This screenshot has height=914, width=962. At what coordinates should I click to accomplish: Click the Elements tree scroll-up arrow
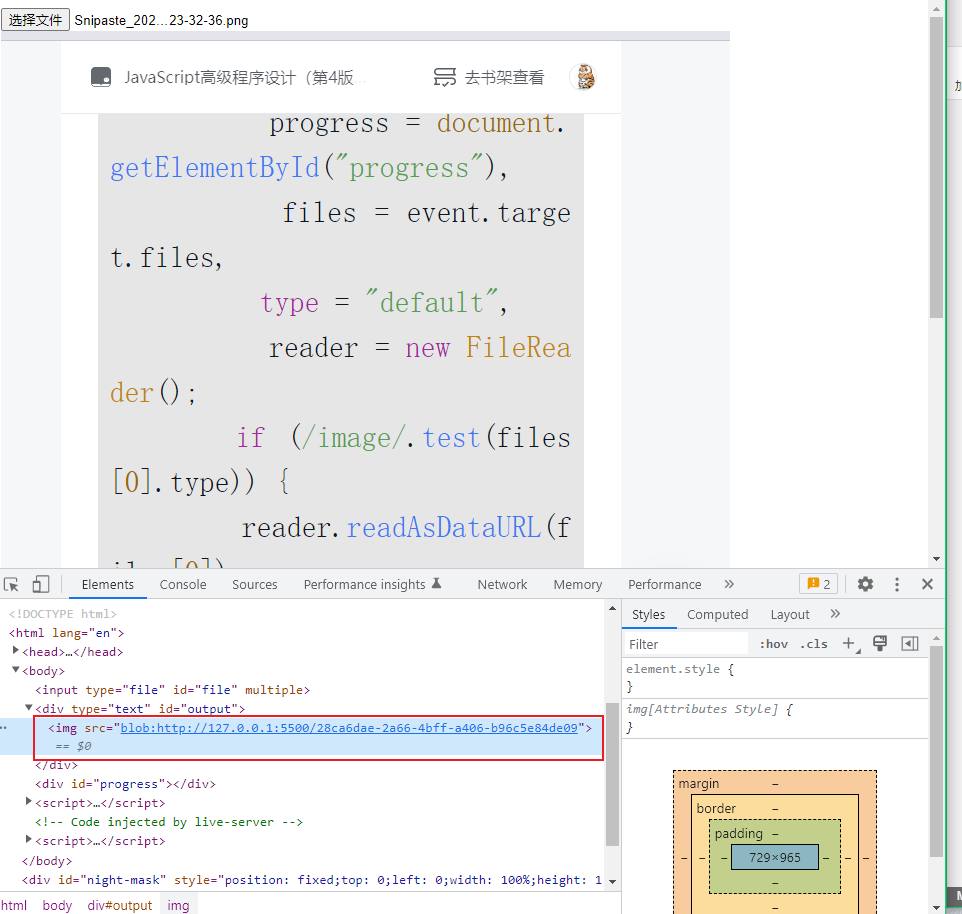(612, 608)
